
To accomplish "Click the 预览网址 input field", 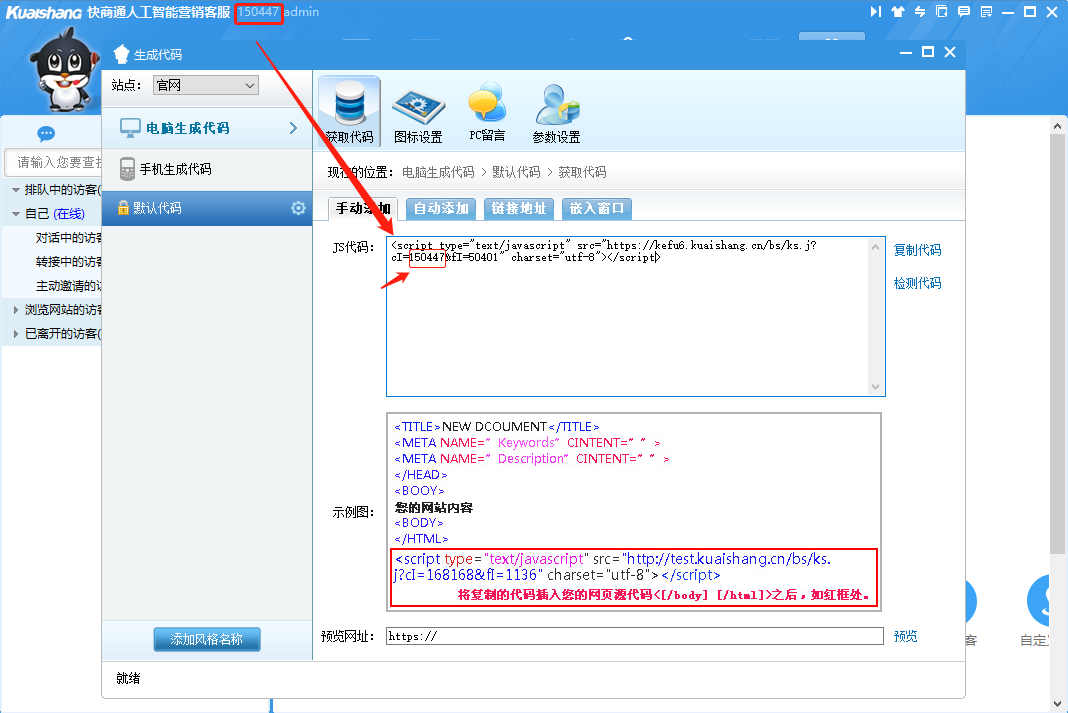I will (x=634, y=636).
